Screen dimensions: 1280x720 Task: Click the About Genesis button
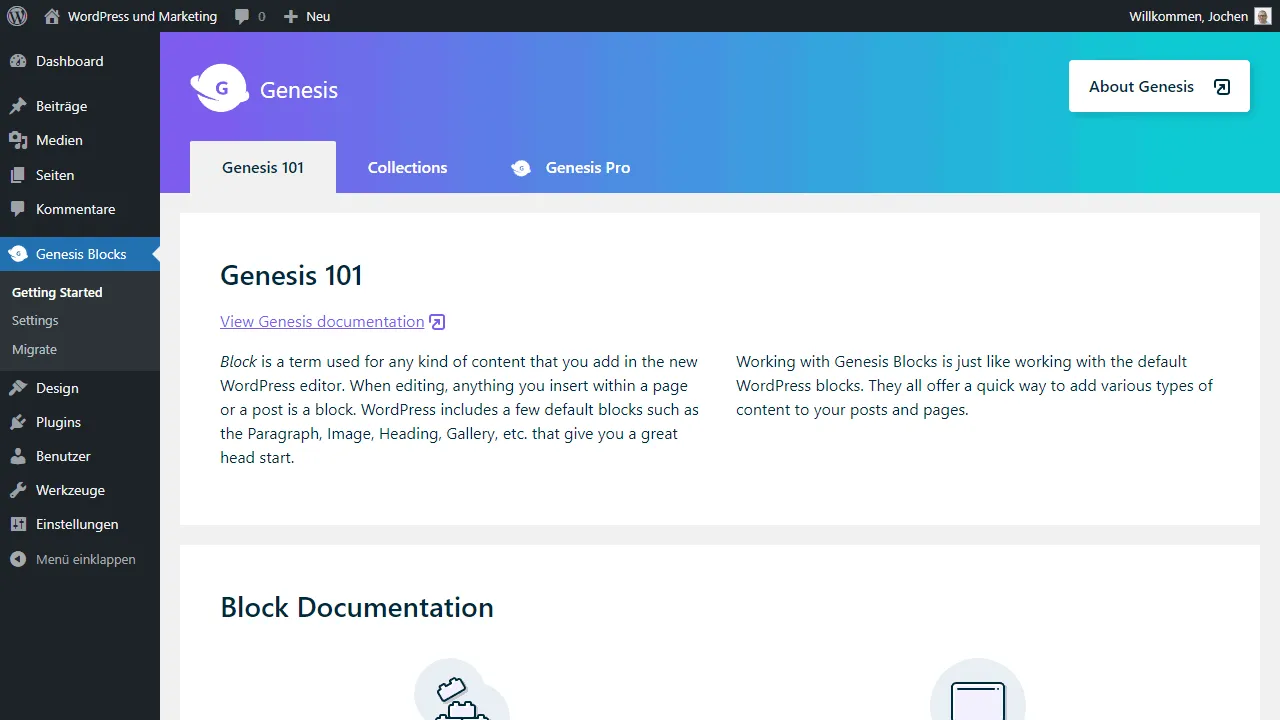(x=1159, y=86)
